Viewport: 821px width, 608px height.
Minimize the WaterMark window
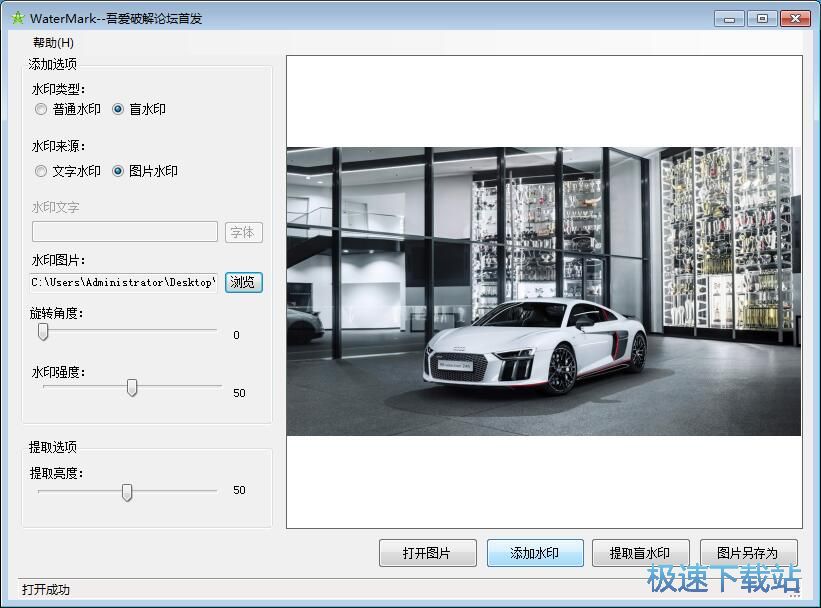[x=730, y=18]
